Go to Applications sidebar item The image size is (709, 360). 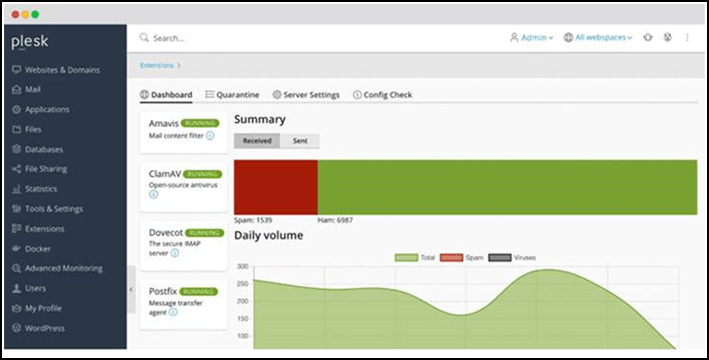(41, 109)
